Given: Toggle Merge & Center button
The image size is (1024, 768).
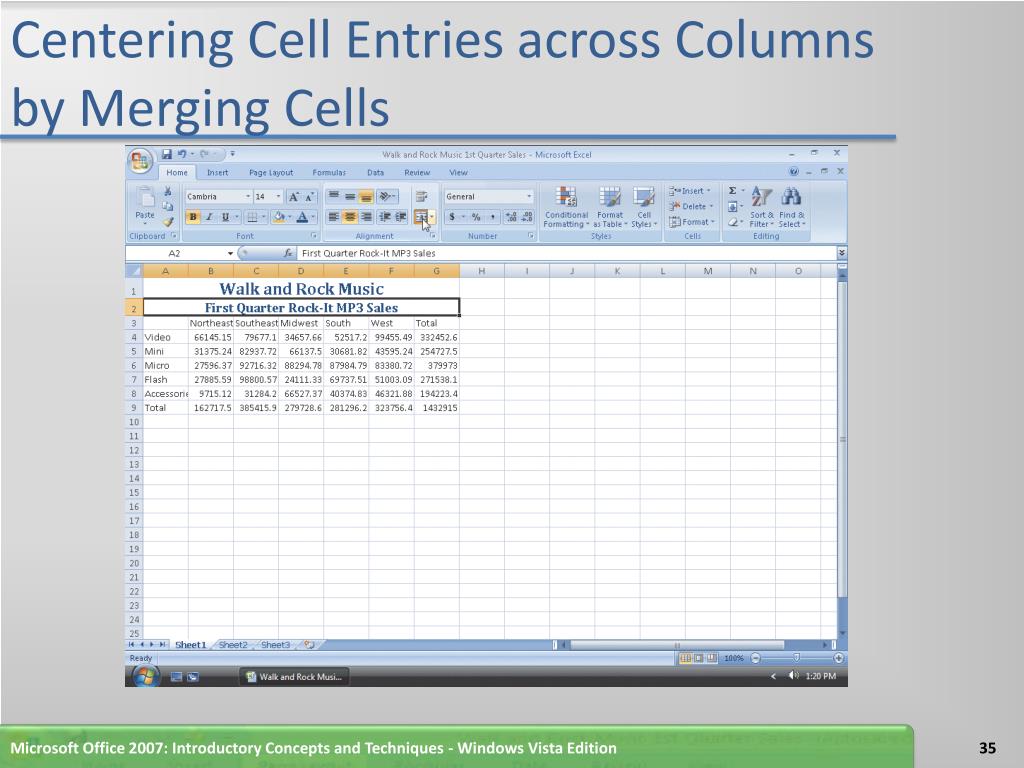Looking at the screenshot, I should [421, 217].
